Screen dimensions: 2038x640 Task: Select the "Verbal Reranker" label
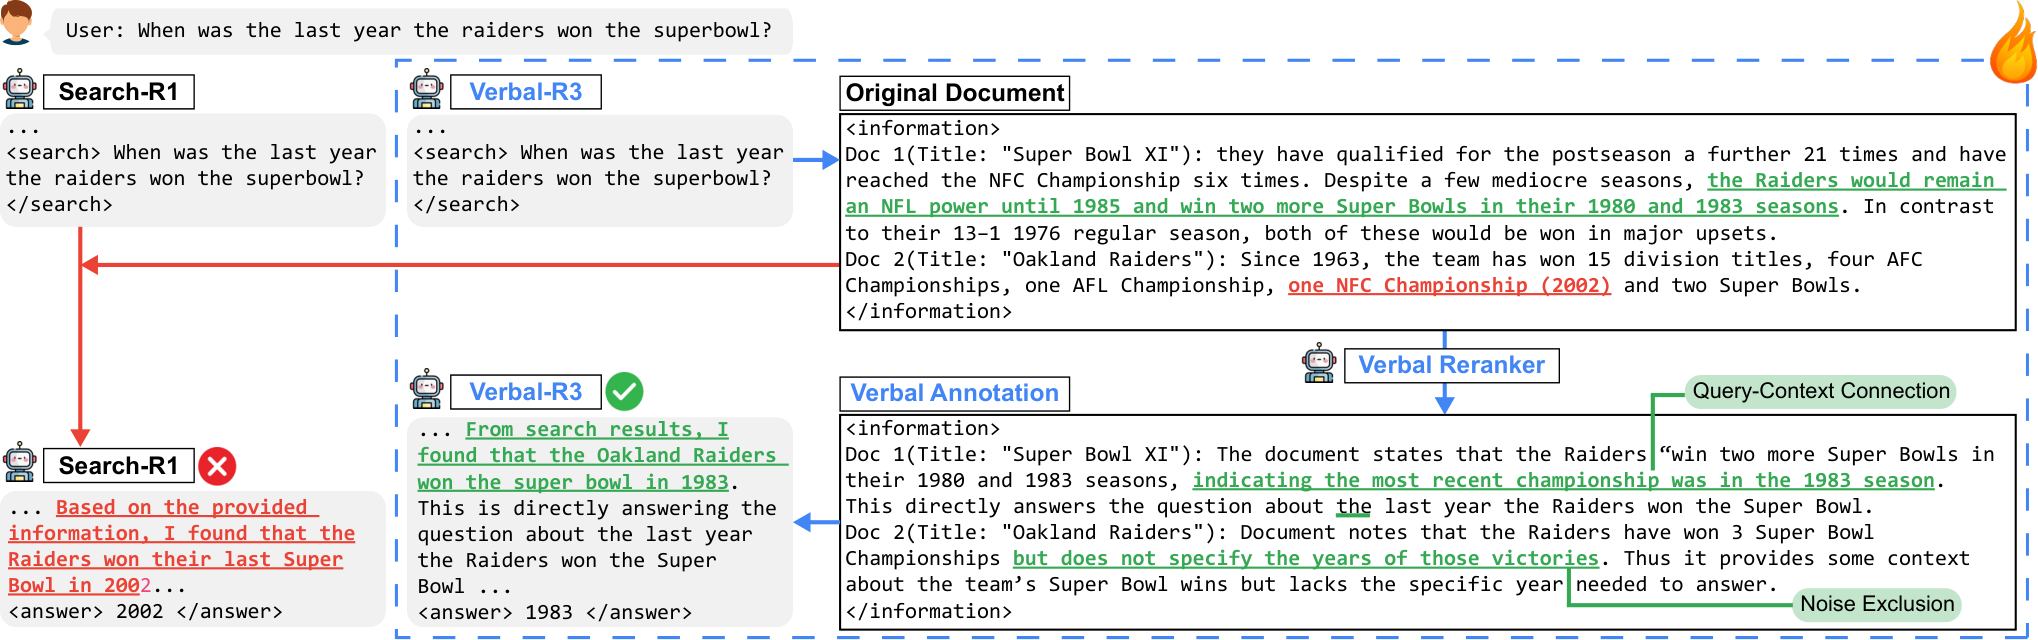pos(1451,365)
